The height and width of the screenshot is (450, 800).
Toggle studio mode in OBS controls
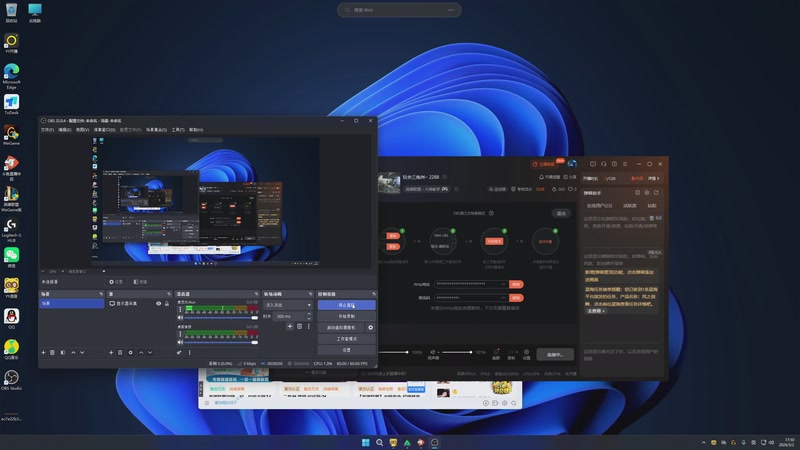346,339
